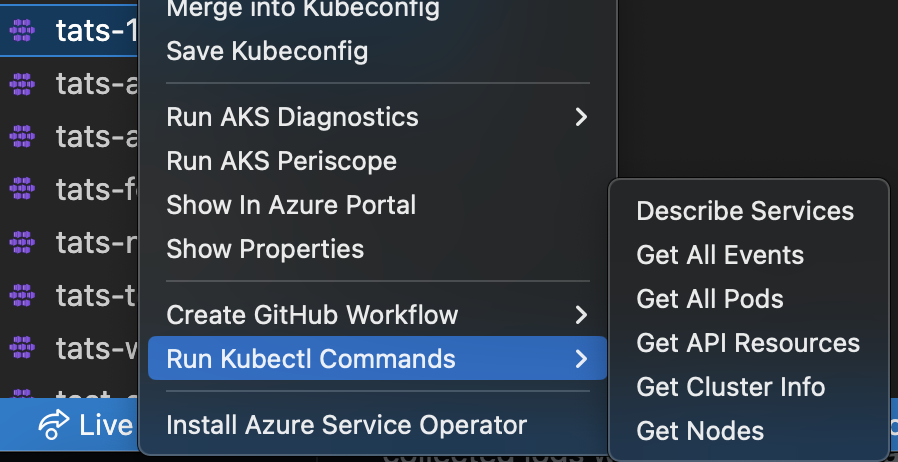
Task: Click the cluster icon next to tats-t
Action: click(22, 295)
